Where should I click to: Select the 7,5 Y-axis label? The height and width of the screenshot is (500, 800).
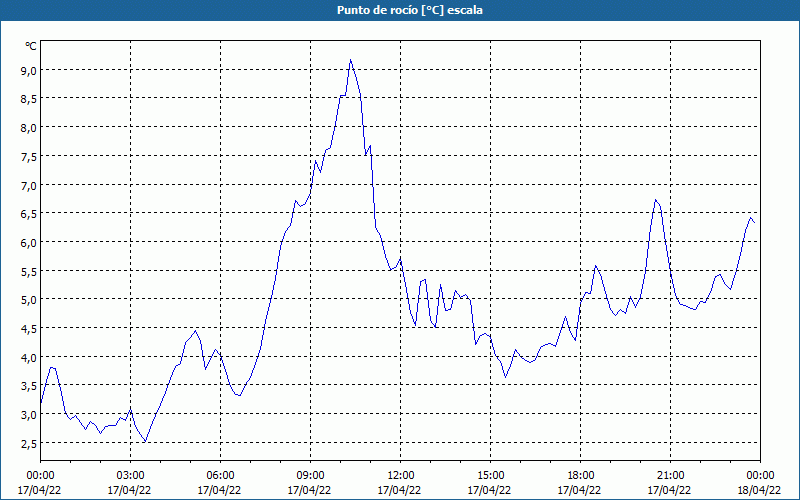click(x=29, y=157)
